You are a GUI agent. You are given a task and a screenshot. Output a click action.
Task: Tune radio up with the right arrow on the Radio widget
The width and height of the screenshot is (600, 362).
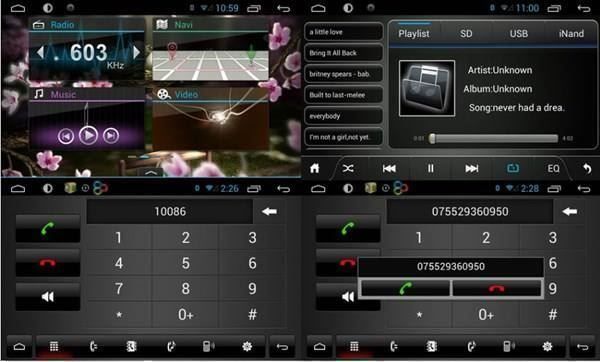pyautogui.click(x=137, y=52)
